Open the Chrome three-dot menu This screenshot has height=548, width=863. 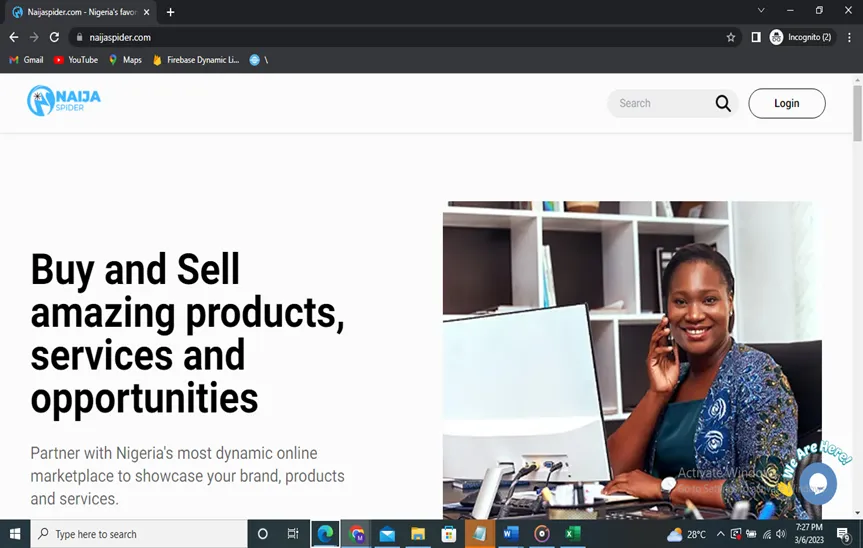[x=849, y=37]
